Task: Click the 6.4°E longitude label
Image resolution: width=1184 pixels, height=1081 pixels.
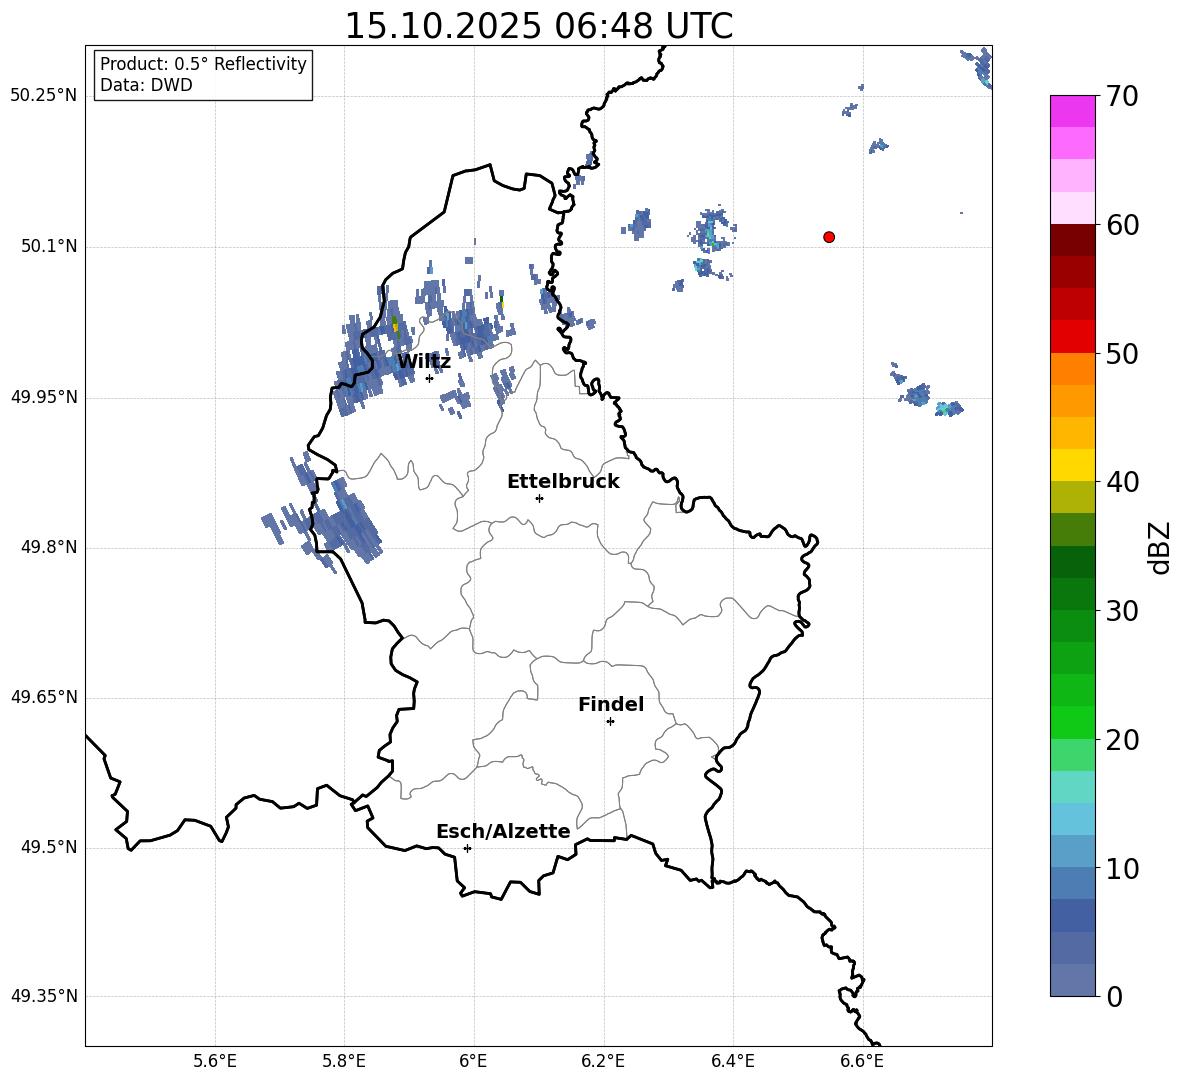Action: click(732, 1061)
